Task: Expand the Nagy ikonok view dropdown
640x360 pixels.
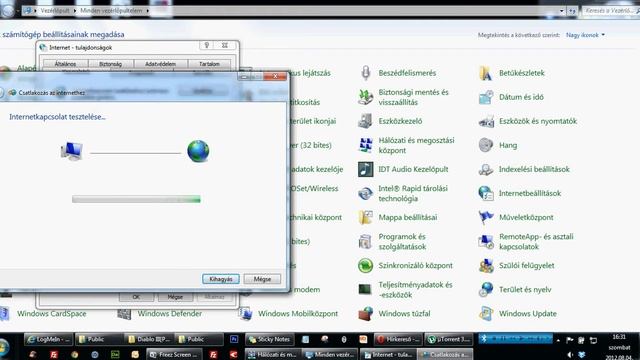Action: pyautogui.click(x=585, y=36)
